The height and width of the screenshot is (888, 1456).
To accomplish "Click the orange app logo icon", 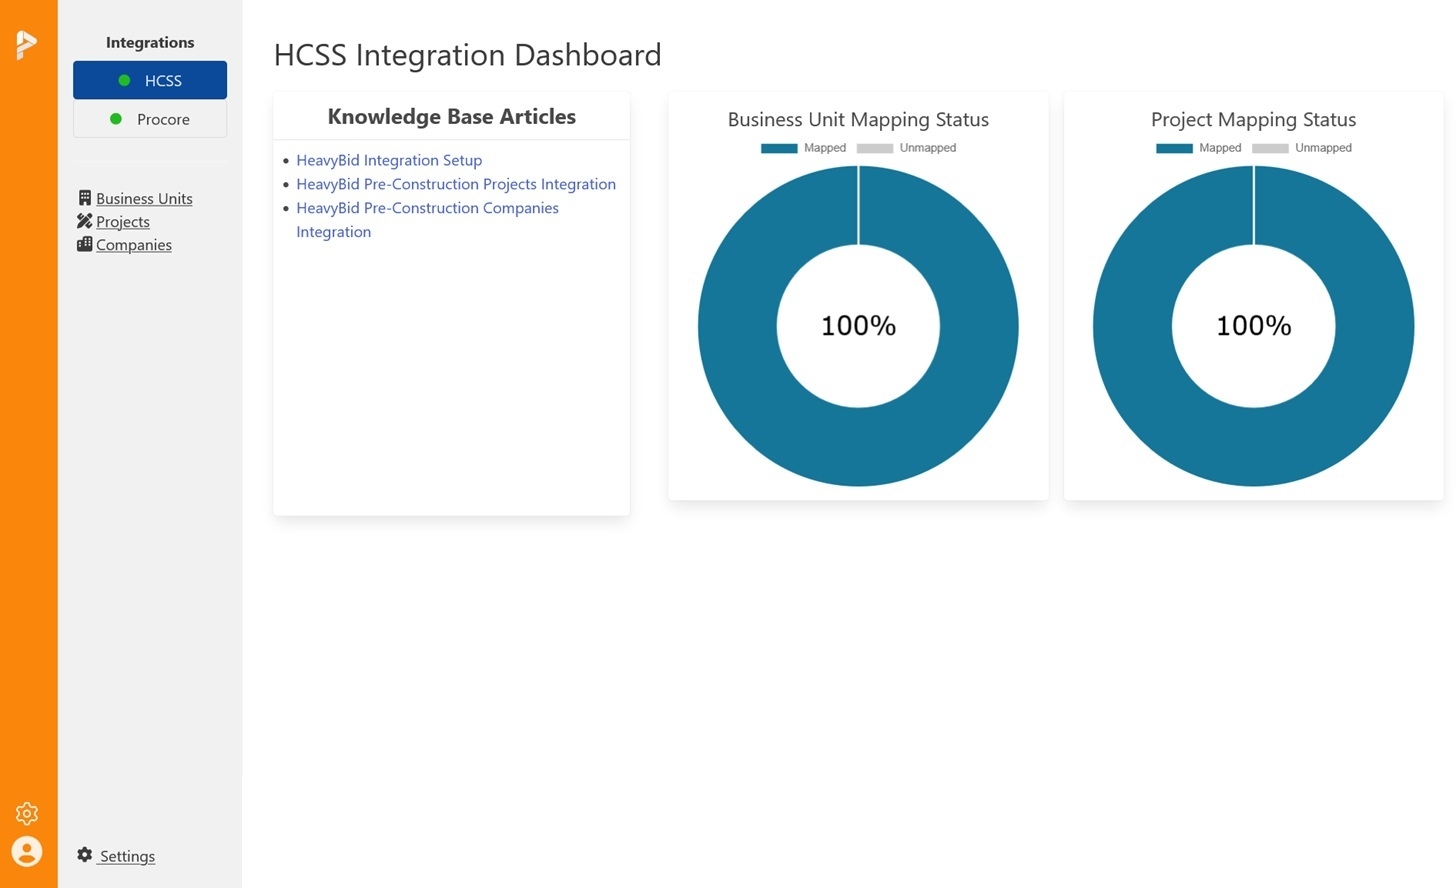I will [27, 44].
